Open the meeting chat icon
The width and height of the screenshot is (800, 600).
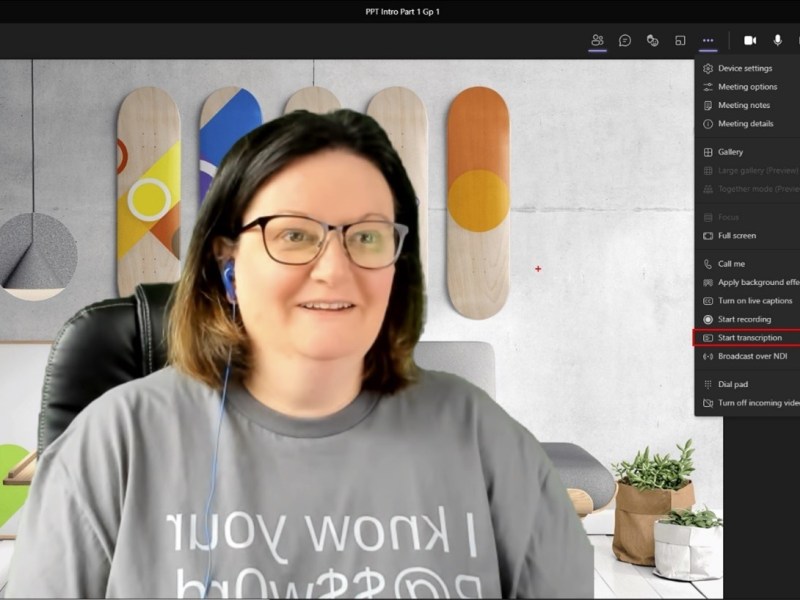(625, 40)
